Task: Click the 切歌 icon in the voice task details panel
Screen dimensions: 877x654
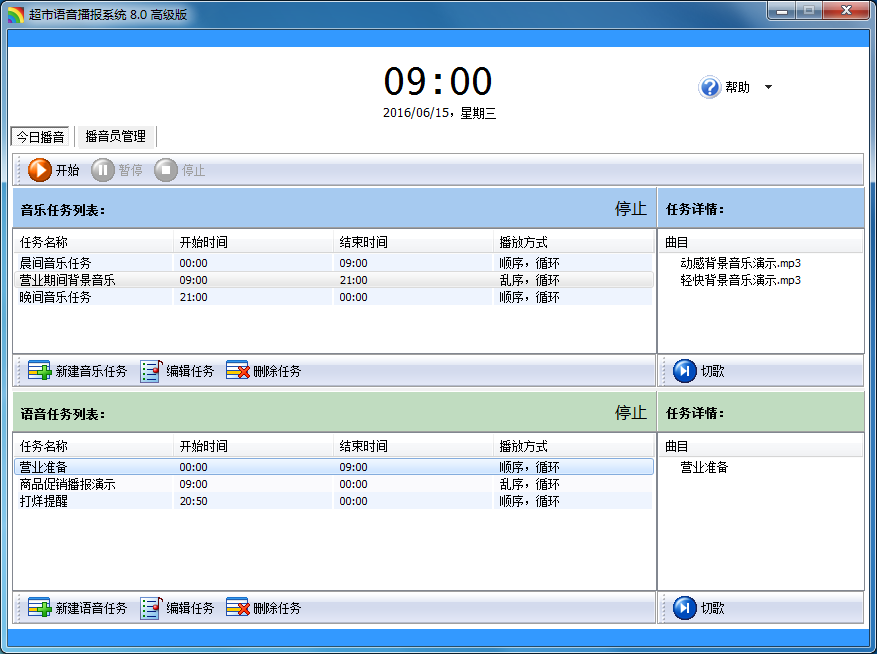Action: tap(684, 607)
